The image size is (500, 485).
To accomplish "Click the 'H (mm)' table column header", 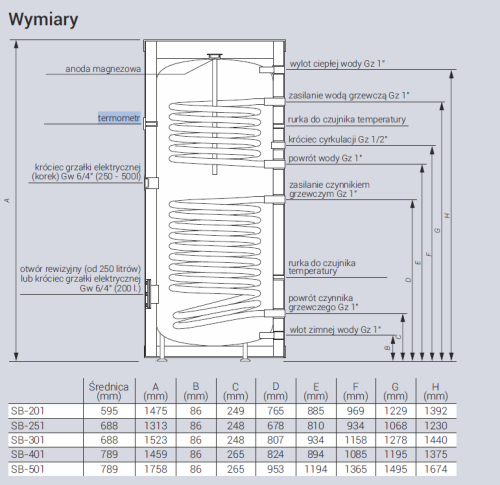I will (436, 391).
